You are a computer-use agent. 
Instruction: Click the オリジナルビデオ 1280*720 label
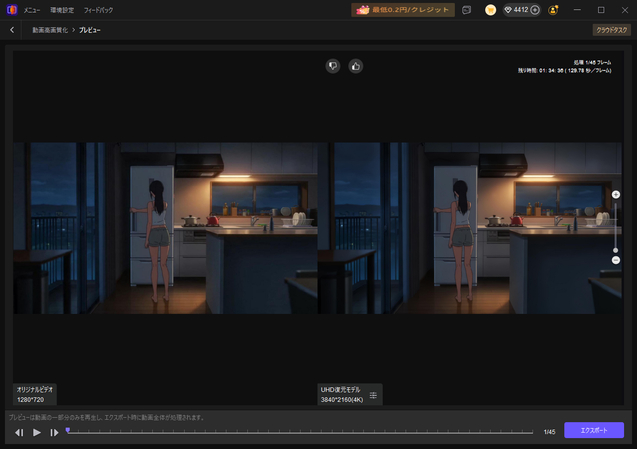click(x=35, y=395)
